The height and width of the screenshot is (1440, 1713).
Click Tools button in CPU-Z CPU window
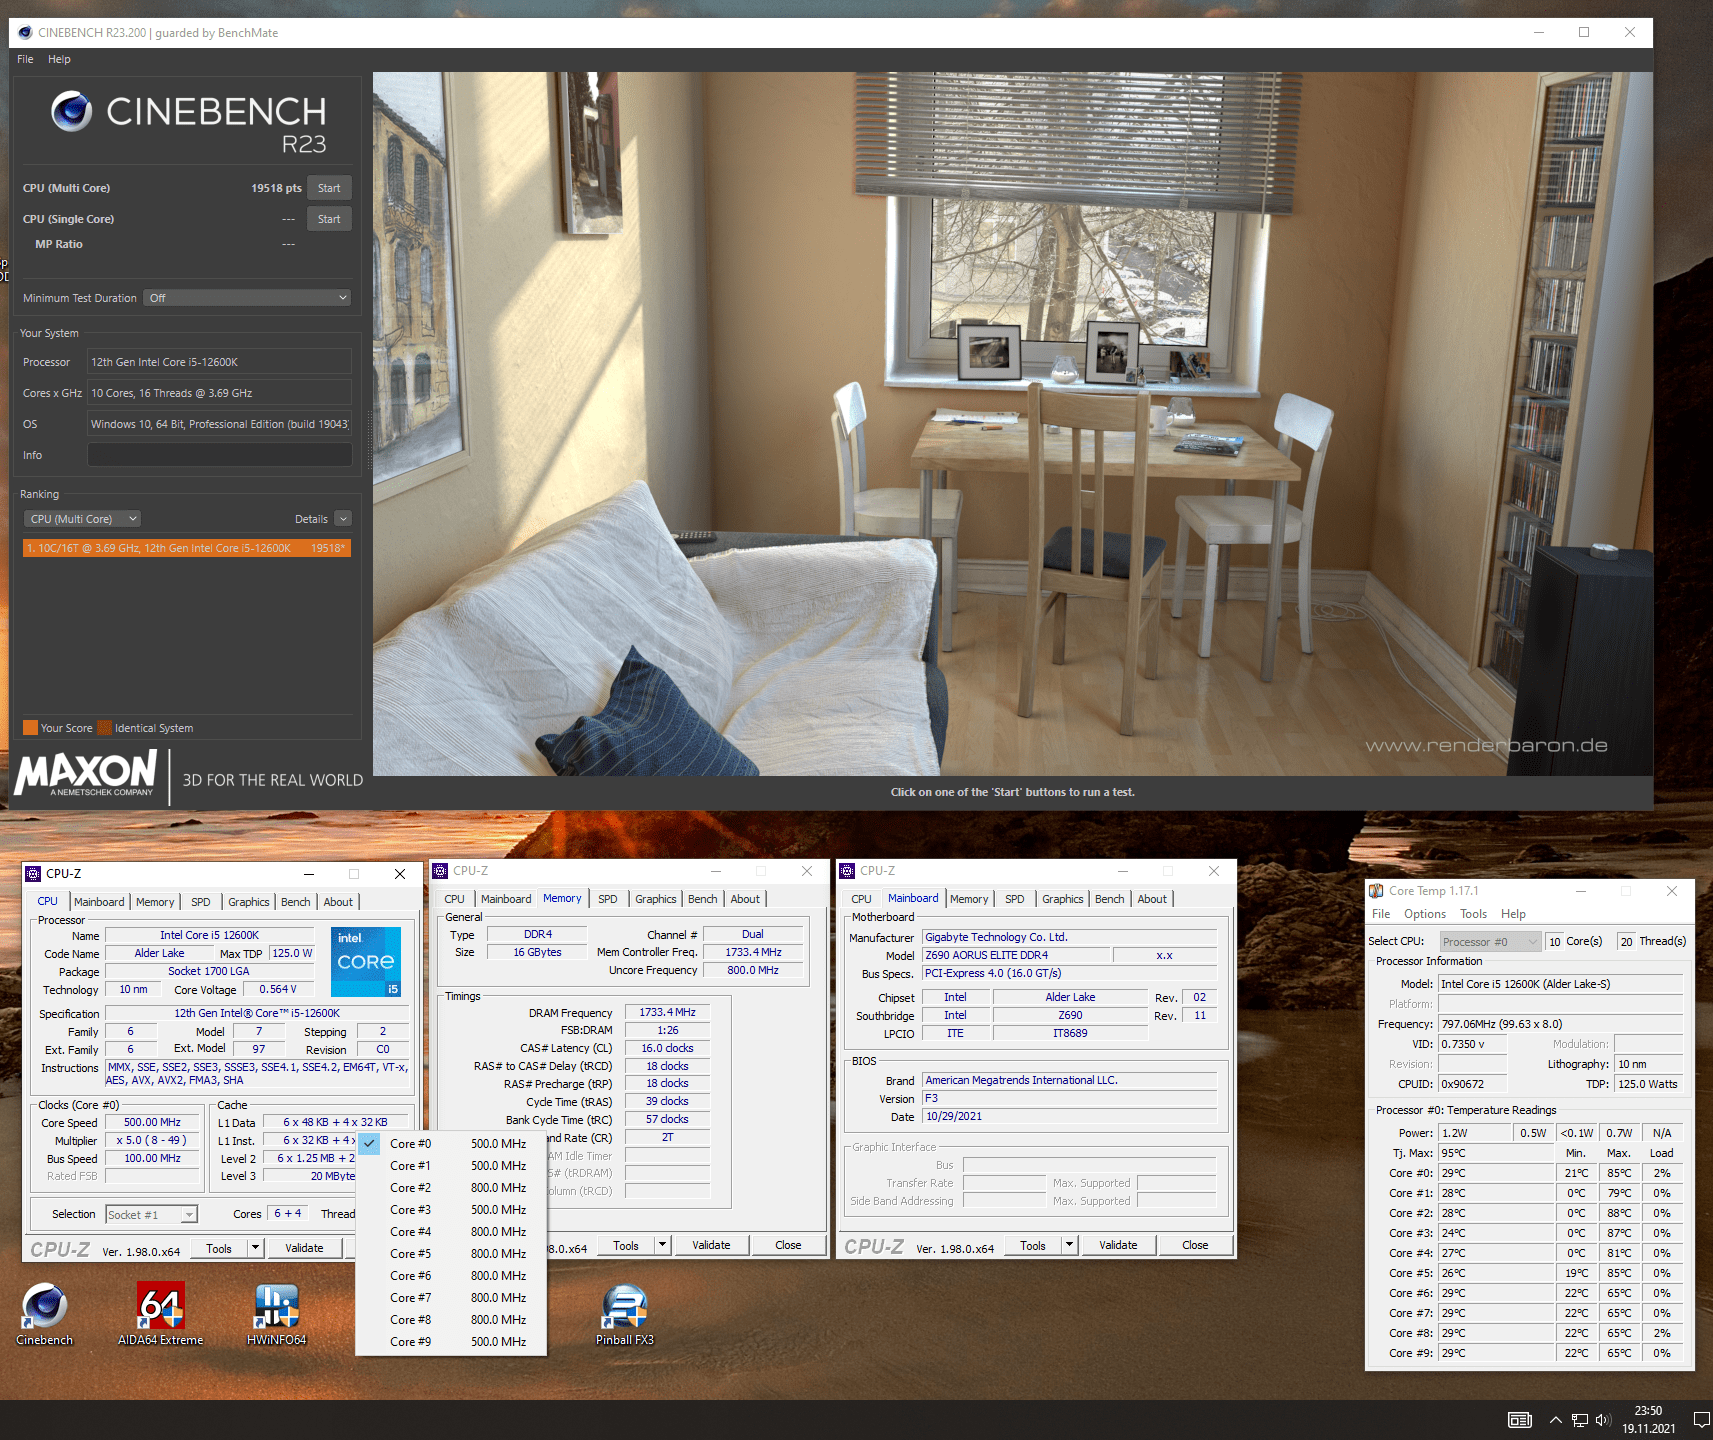pyautogui.click(x=219, y=1248)
